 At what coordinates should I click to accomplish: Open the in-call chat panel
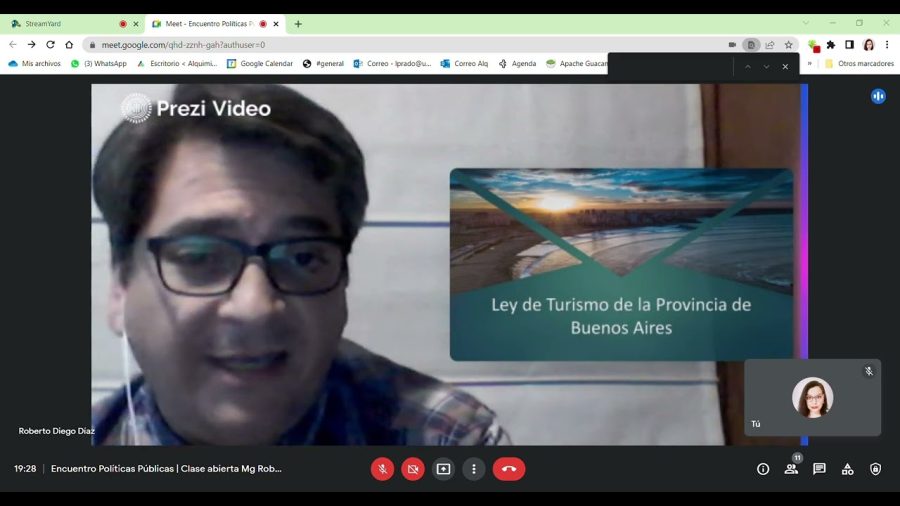click(x=819, y=469)
